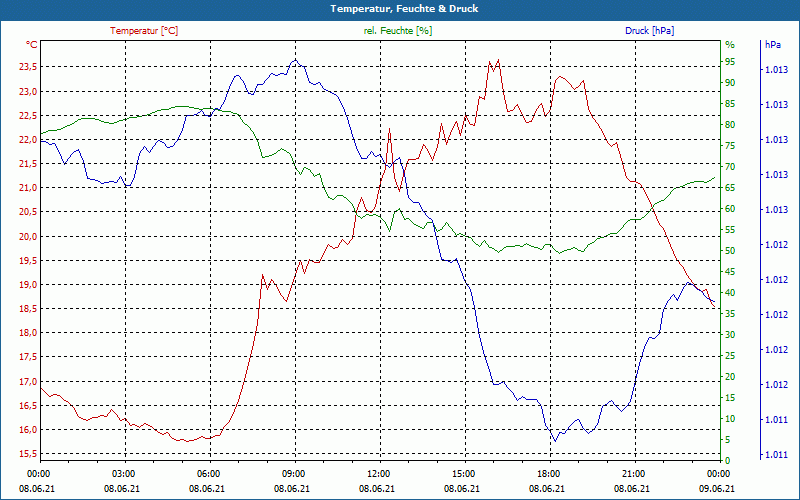This screenshot has width=800, height=500.
Task: Click the chart title 'Temperatur, Feuchte & Druck'
Action: point(404,9)
